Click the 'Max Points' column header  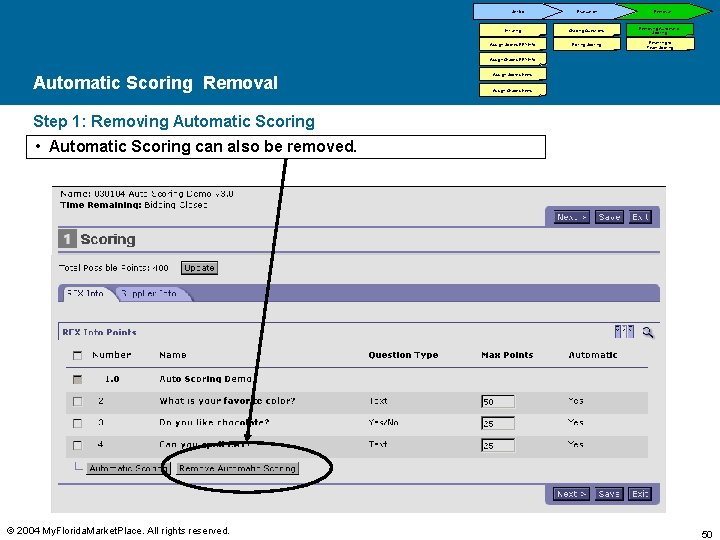(x=507, y=355)
